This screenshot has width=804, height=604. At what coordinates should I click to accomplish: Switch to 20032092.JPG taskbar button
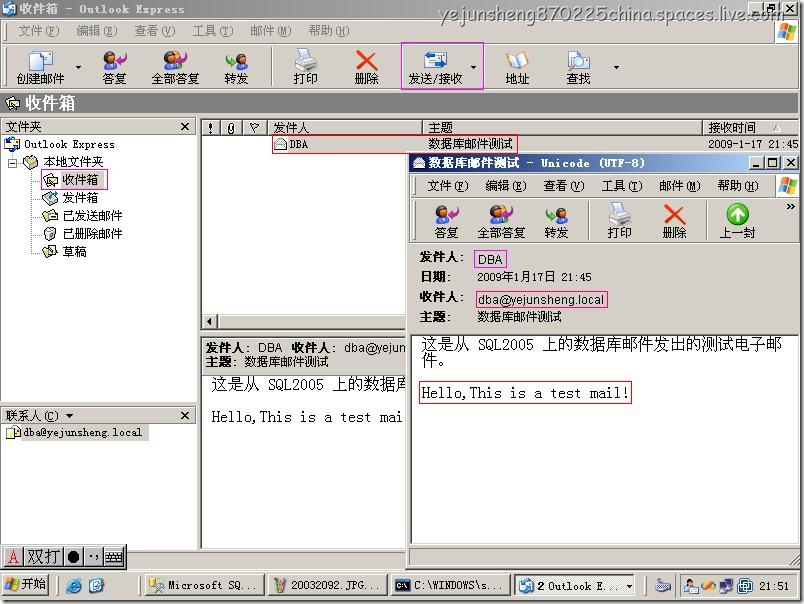click(x=327, y=585)
